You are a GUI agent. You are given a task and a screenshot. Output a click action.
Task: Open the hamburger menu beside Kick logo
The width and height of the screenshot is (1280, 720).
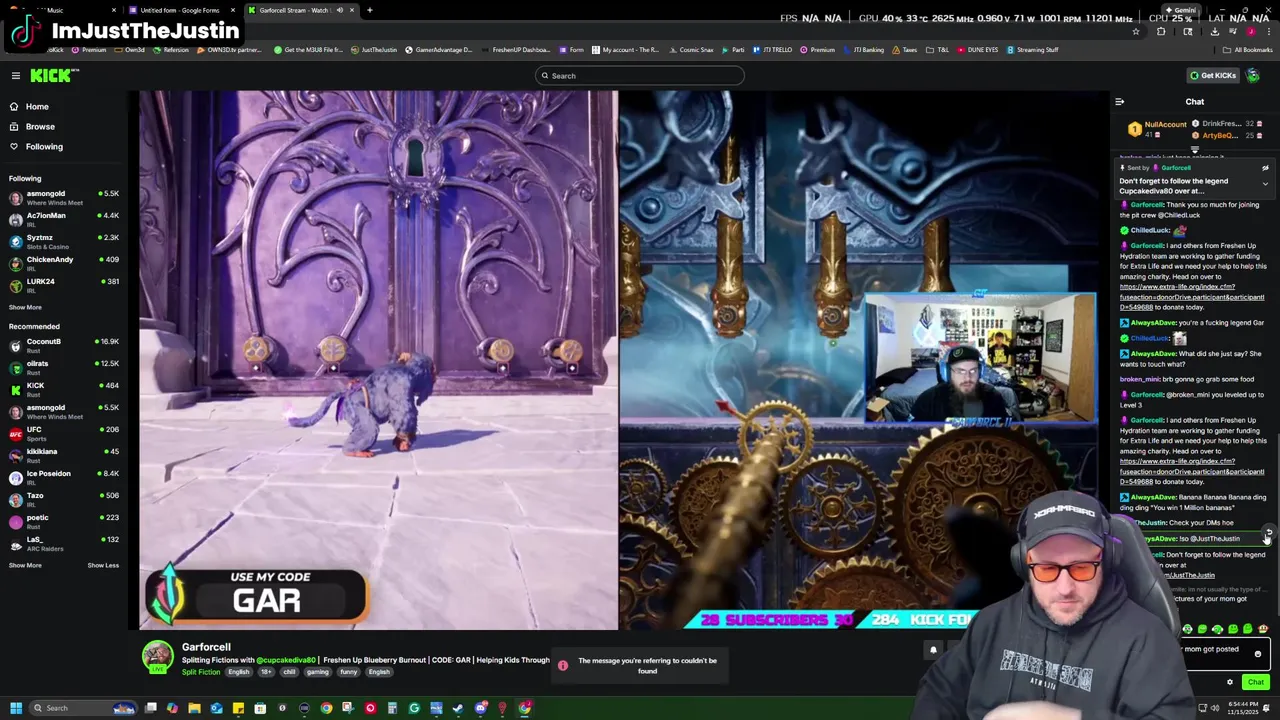15,75
